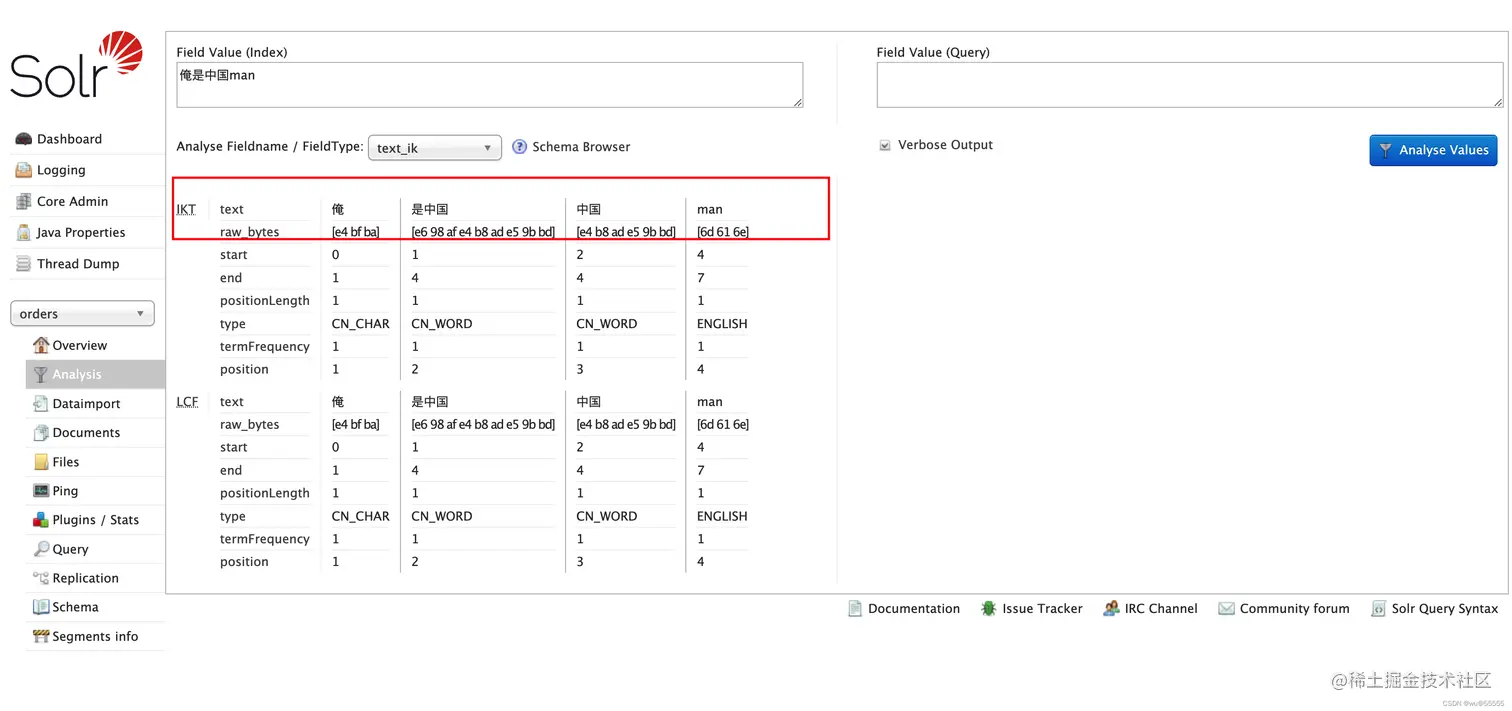Screen dimensions: 1512x711
Task: Open the Solr Query Syntax link
Action: pyautogui.click(x=1445, y=608)
